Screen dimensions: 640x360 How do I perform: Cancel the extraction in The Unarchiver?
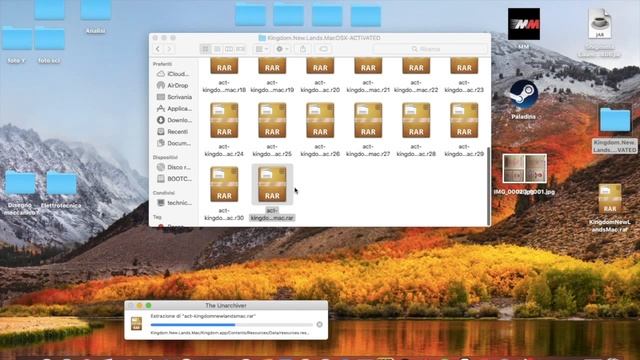pos(319,324)
